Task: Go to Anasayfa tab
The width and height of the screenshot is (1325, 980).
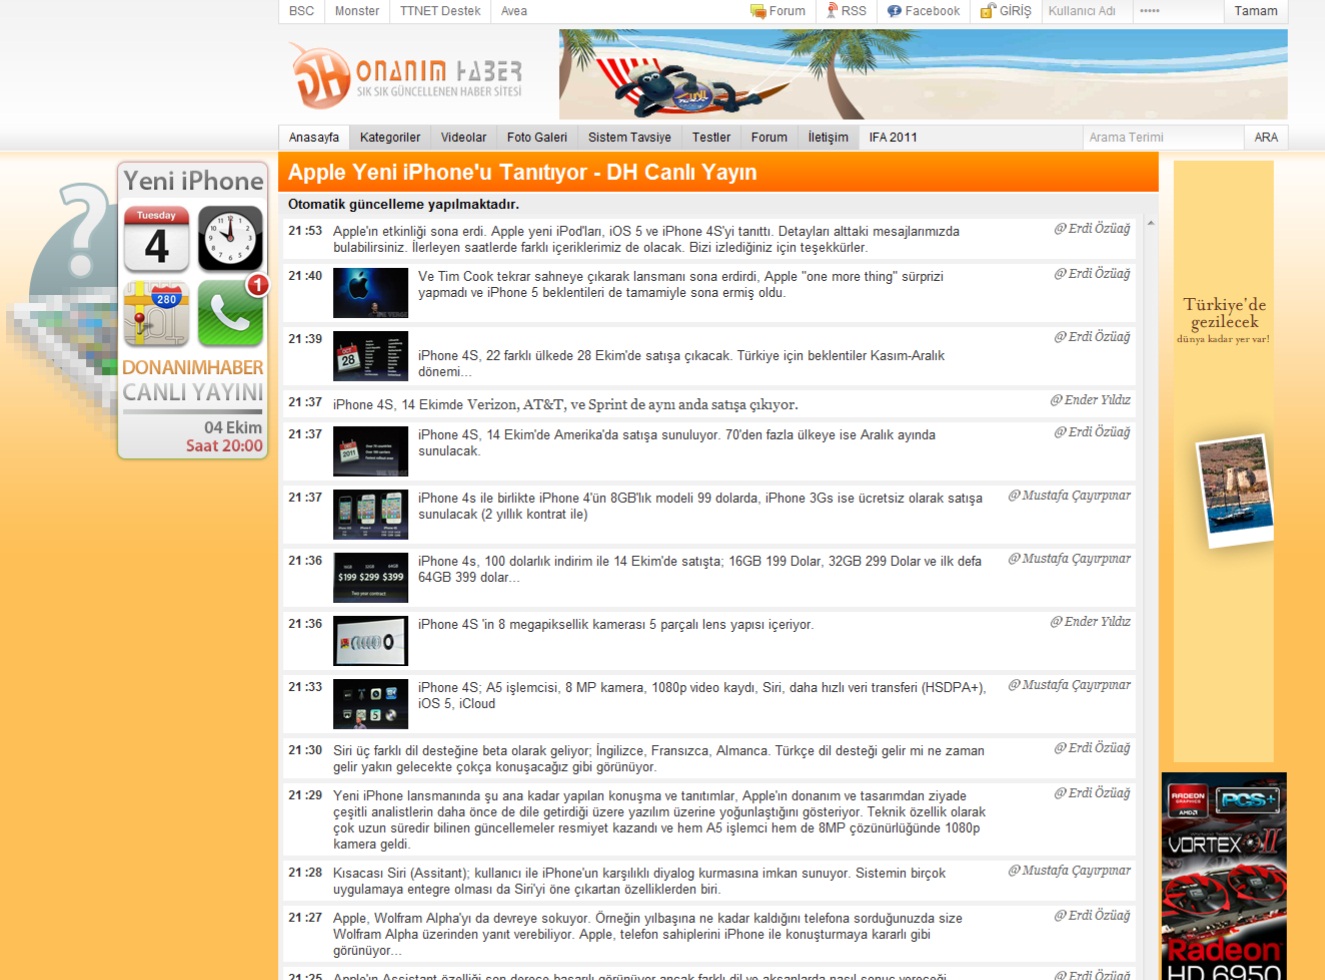Action: click(314, 137)
